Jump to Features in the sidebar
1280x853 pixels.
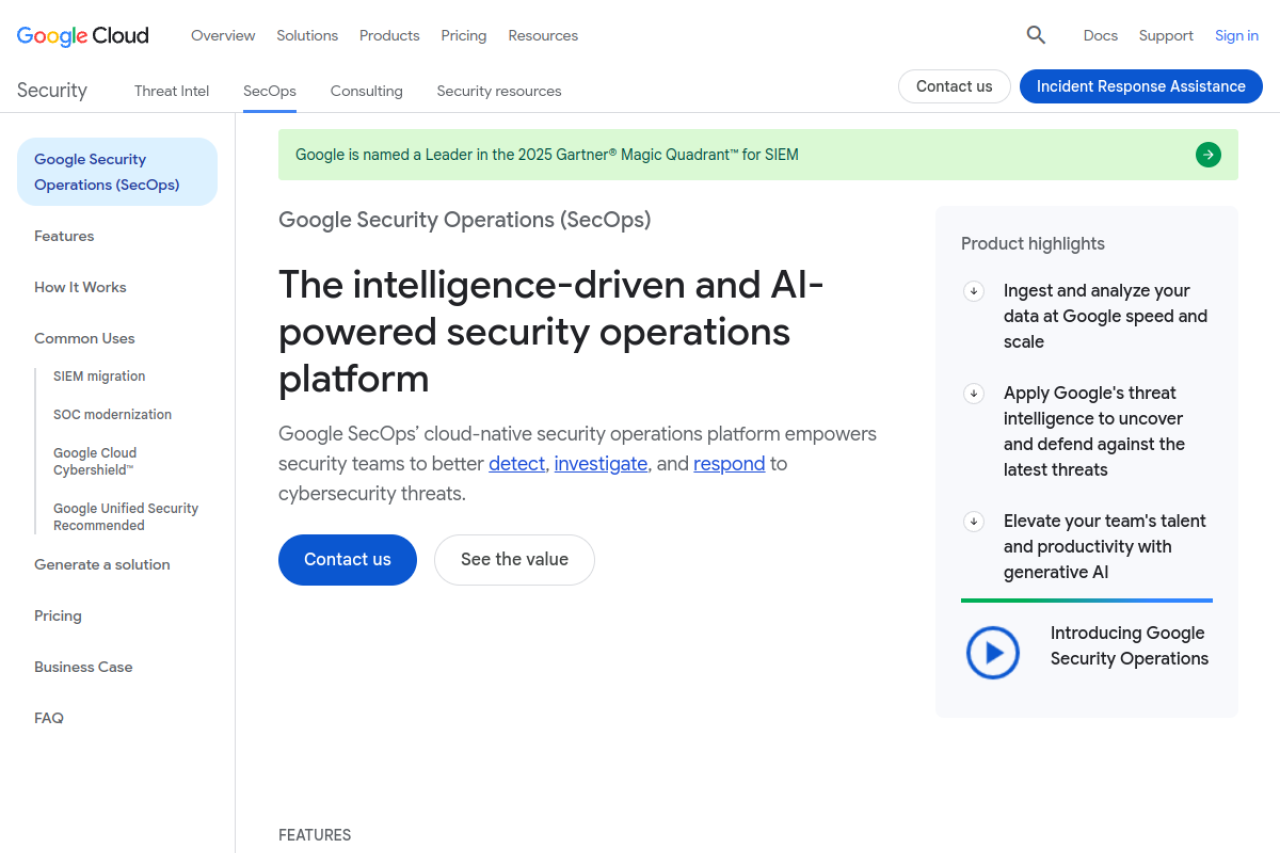coord(64,236)
